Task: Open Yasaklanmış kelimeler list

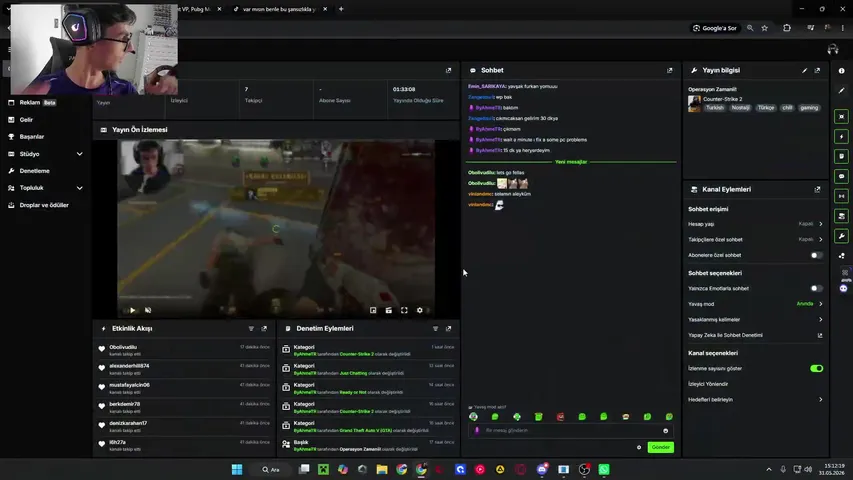Action: tap(820, 319)
